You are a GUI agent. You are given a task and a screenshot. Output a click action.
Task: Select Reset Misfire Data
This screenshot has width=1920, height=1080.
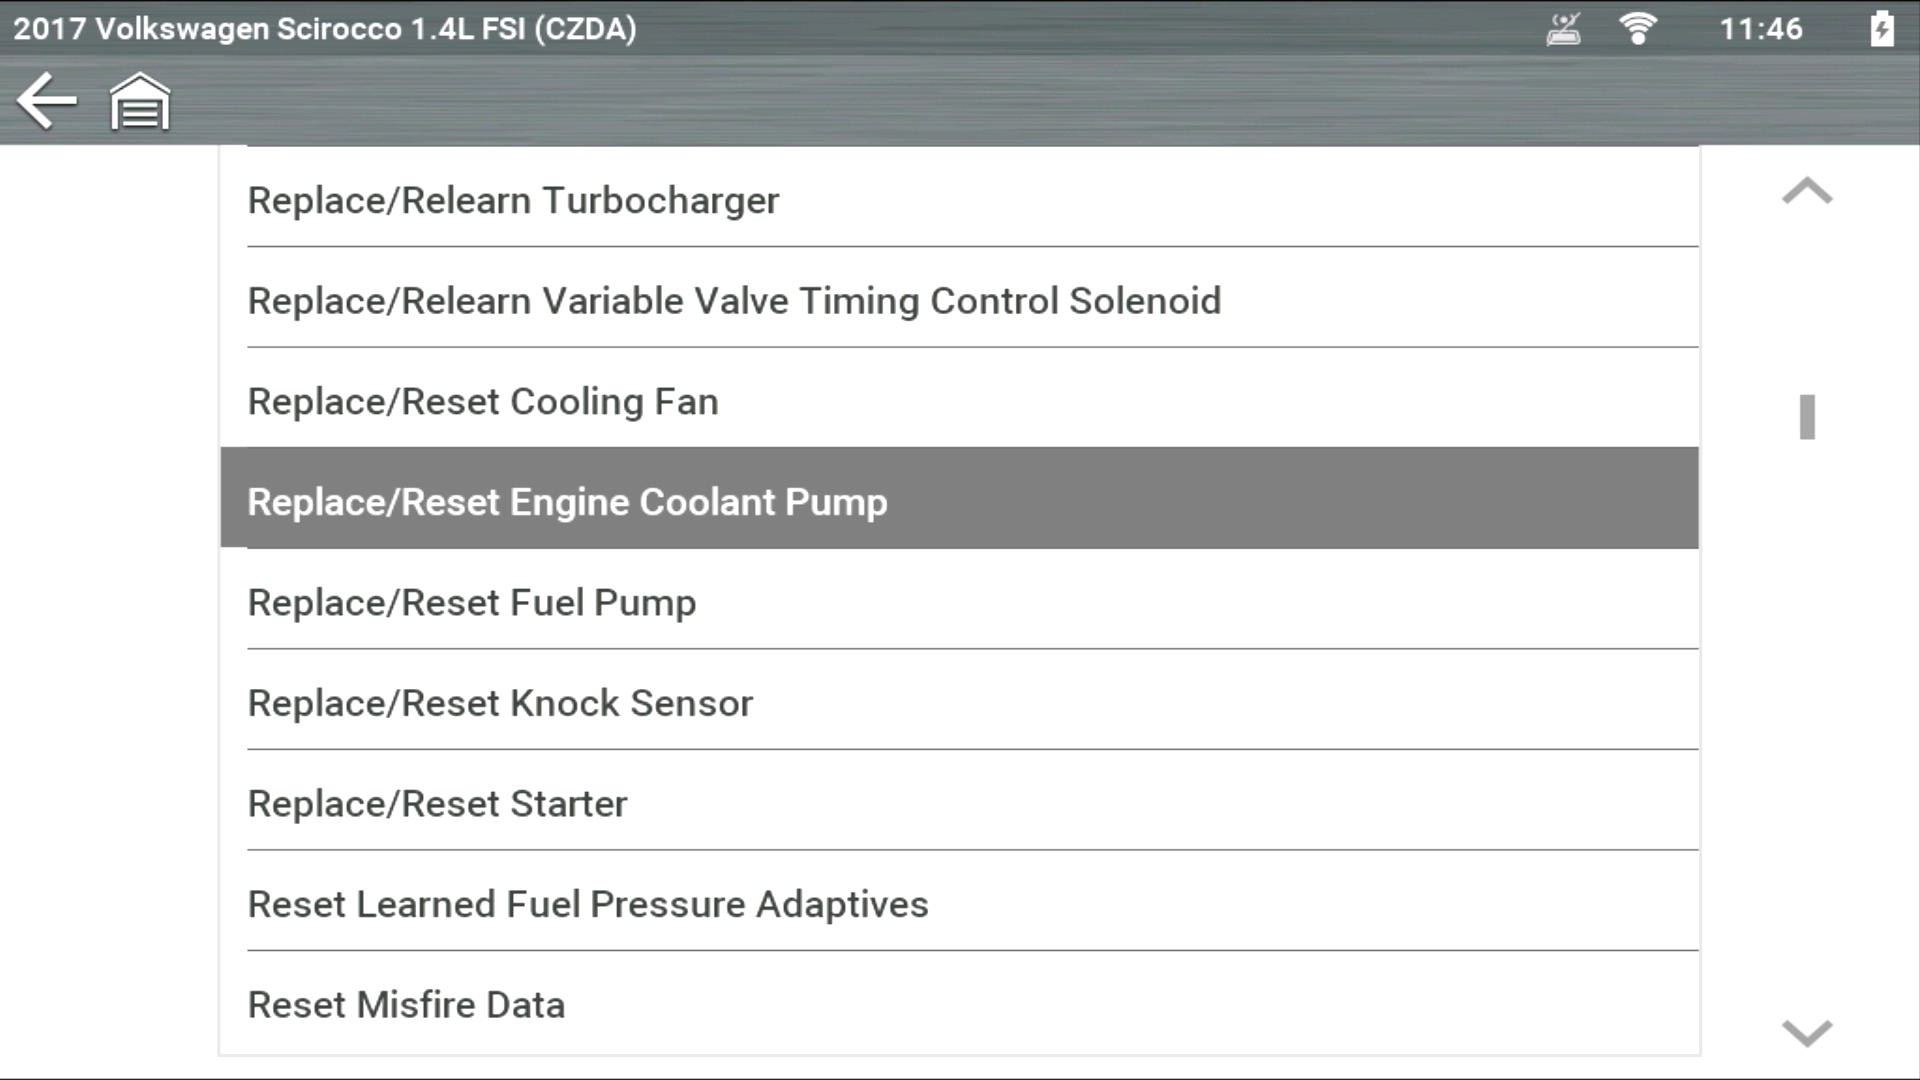pos(406,1005)
